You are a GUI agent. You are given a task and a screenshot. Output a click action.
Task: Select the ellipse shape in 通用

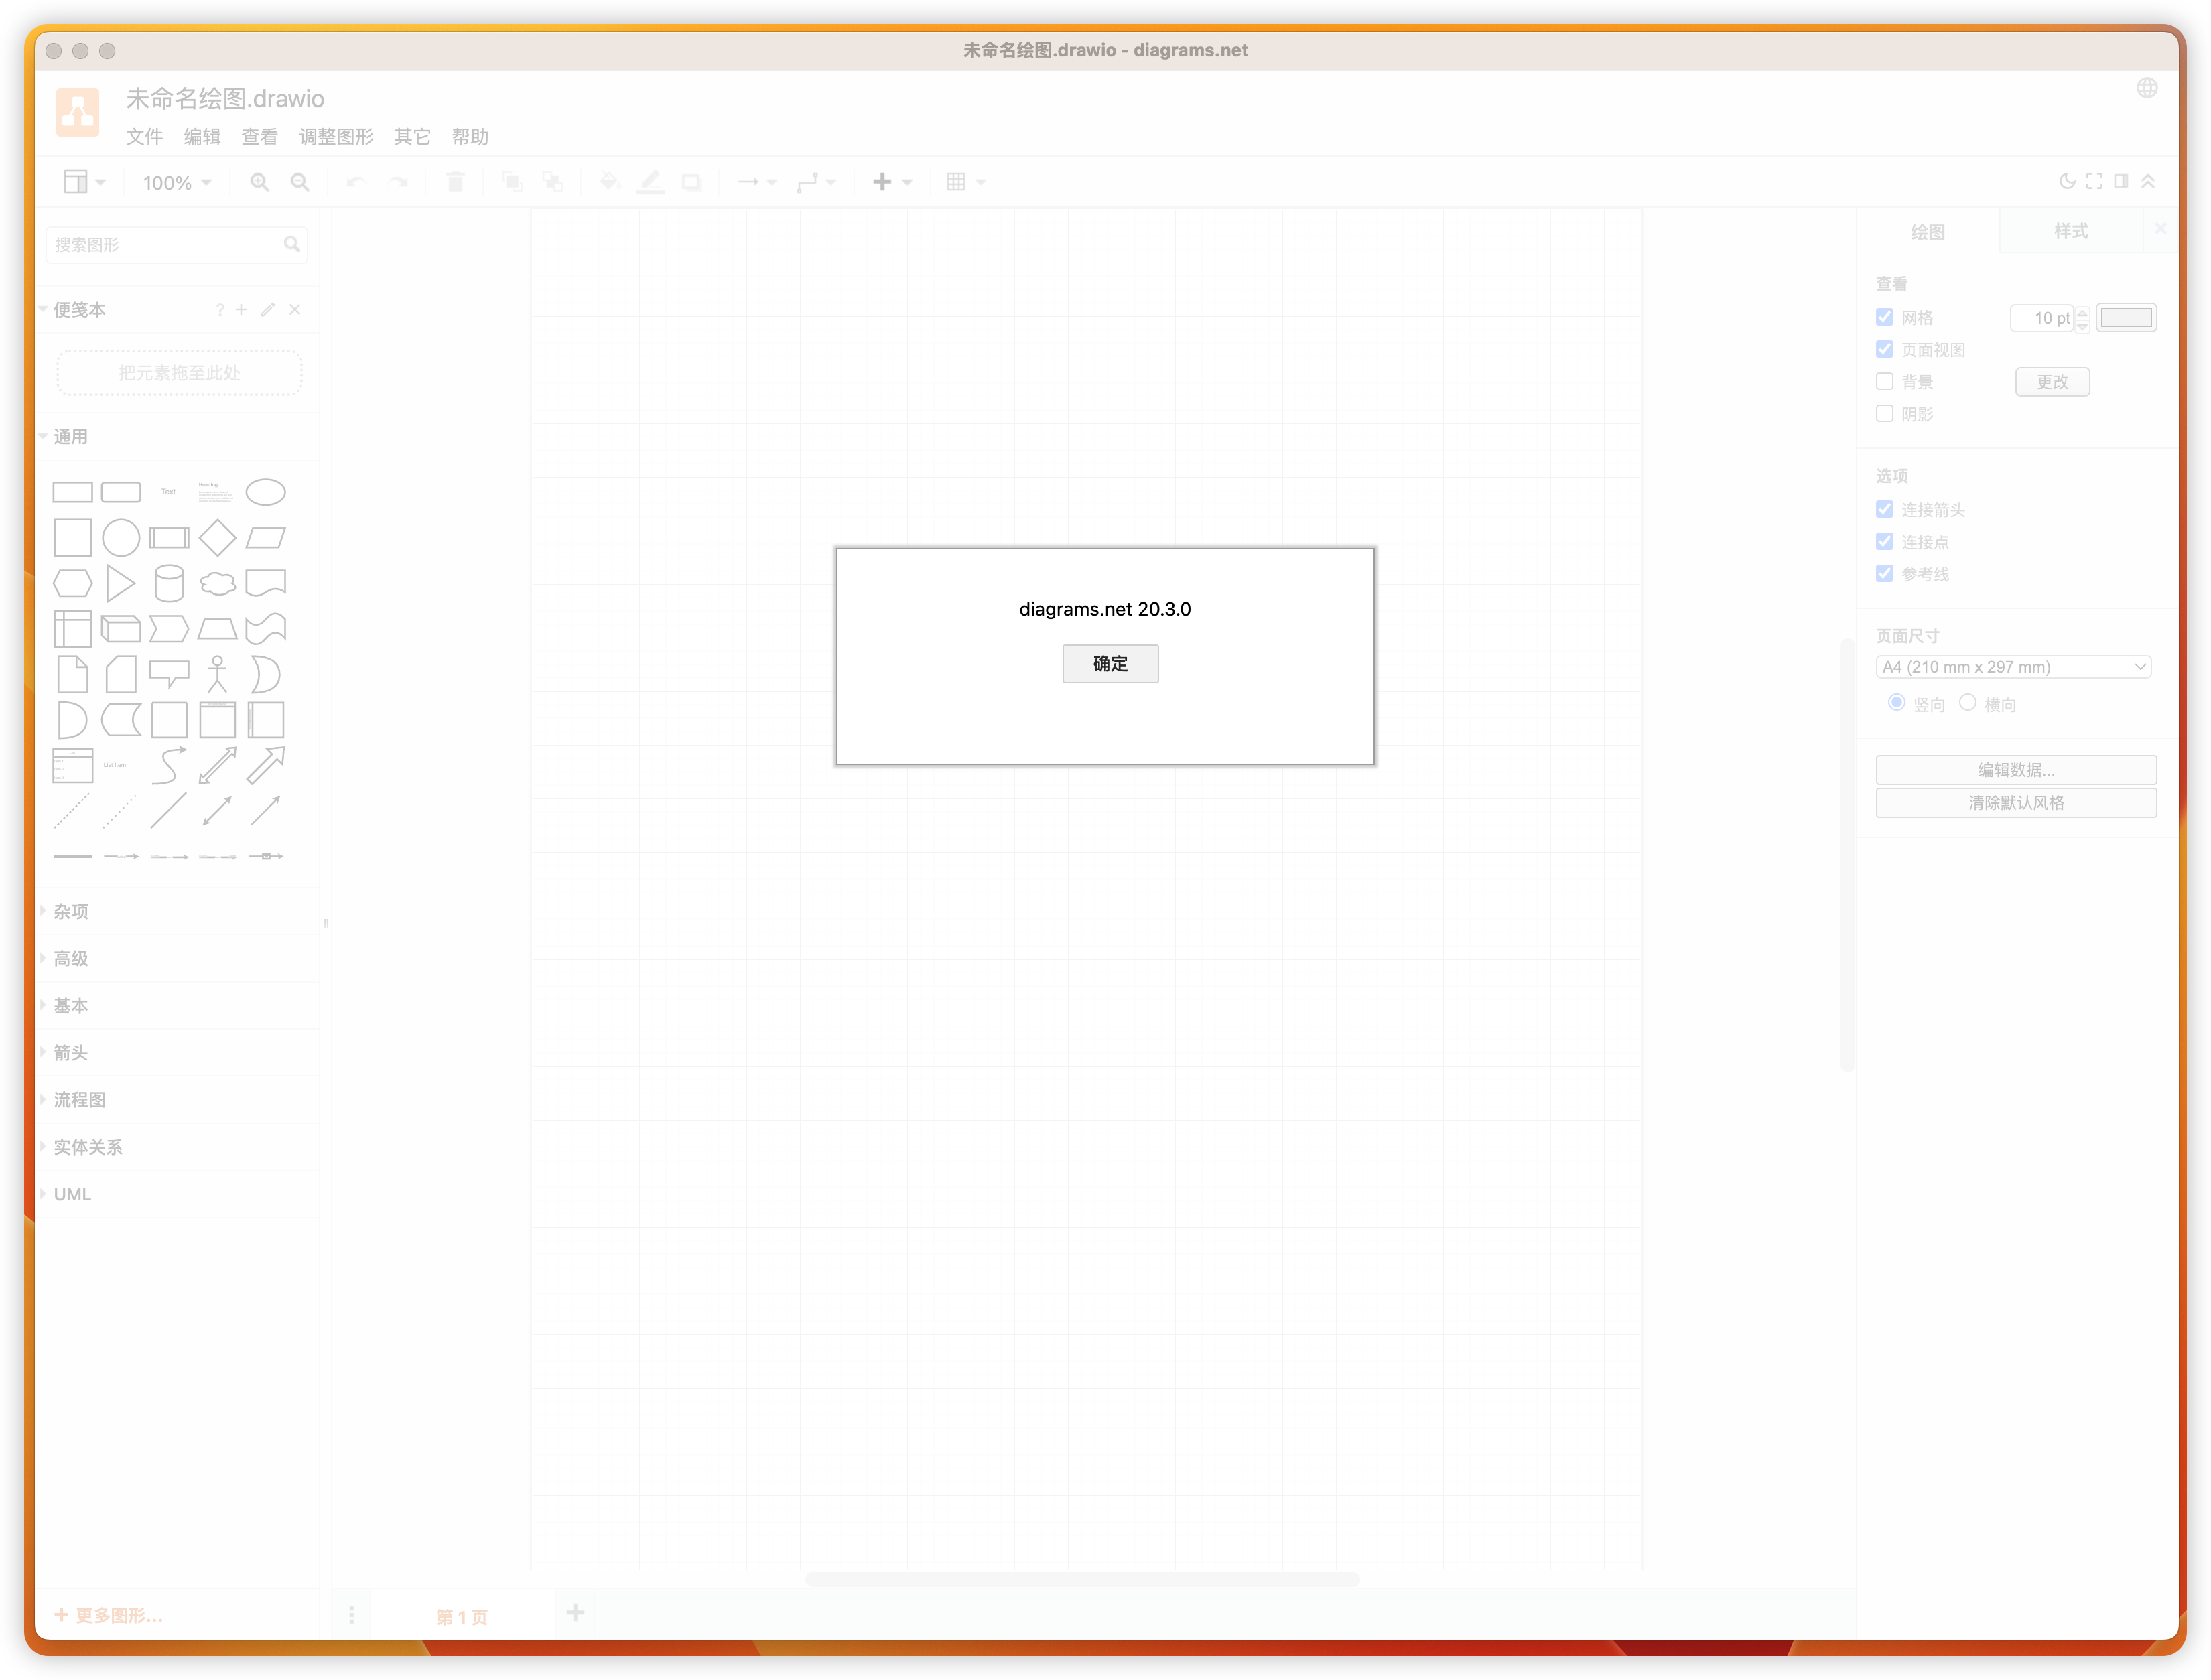coord(265,492)
